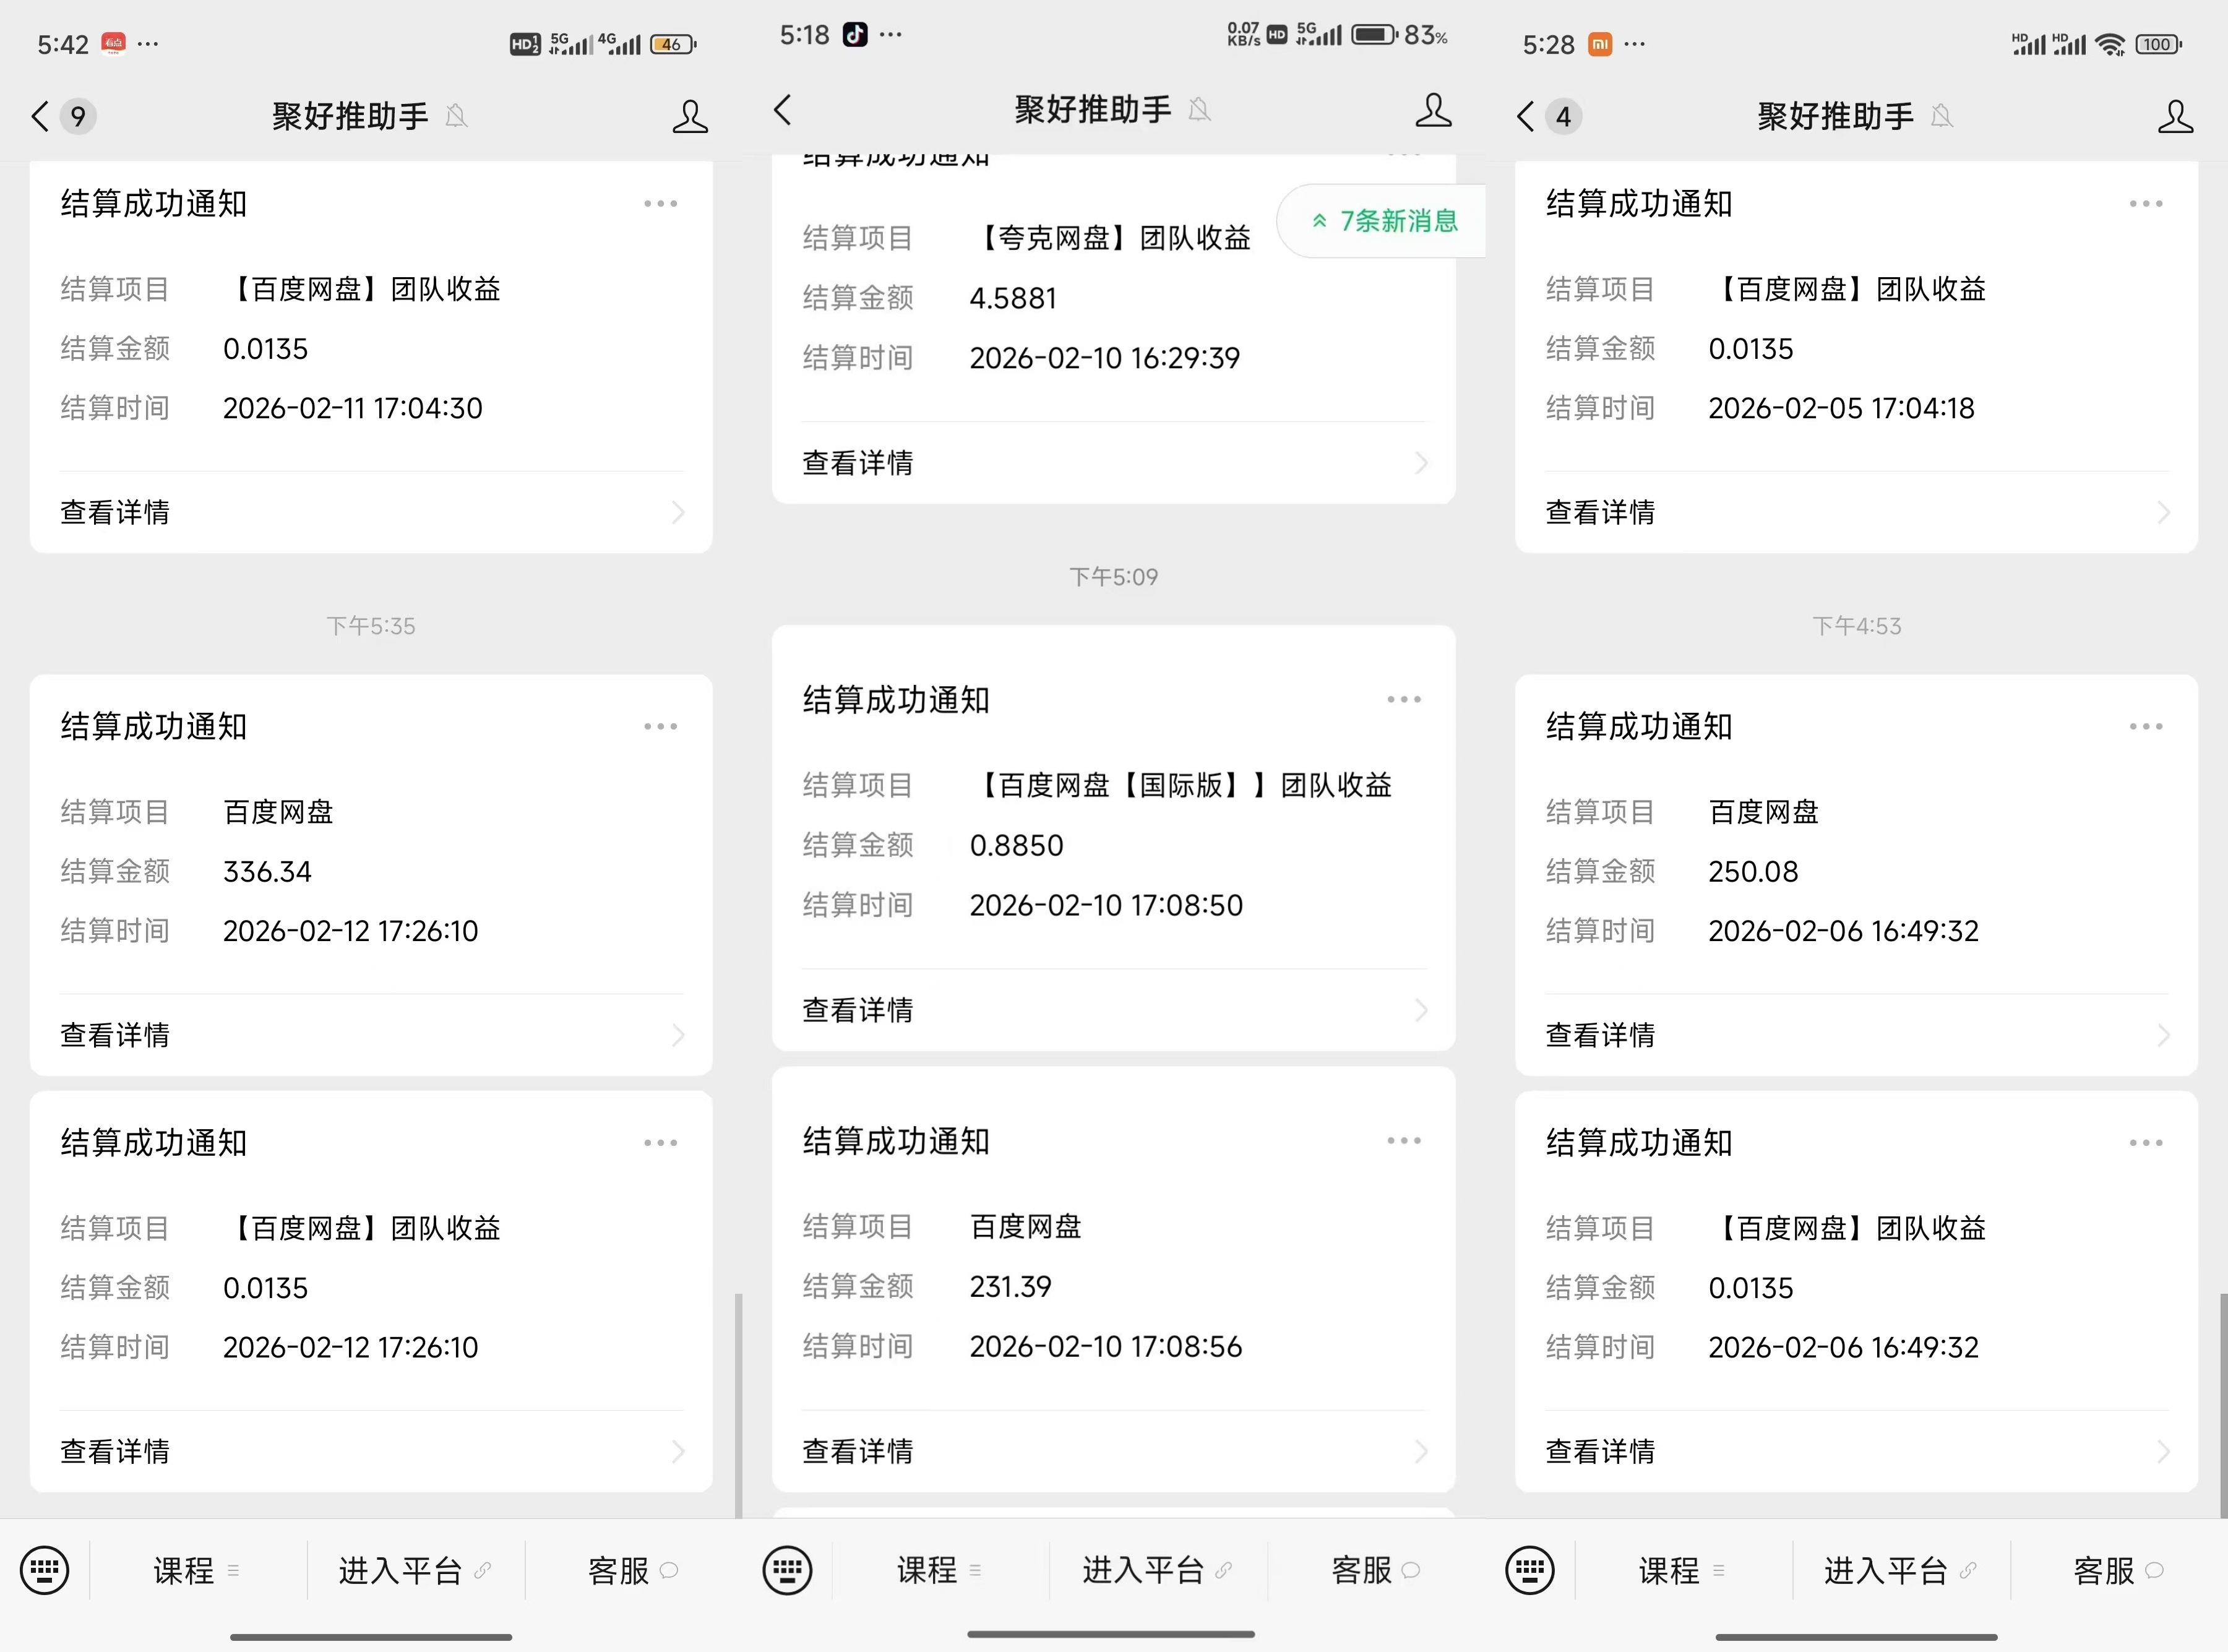Viewport: 2228px width, 1652px height.
Task: Expand the chevron on the 4.5881 夸克网盘 card
Action: point(1421,463)
